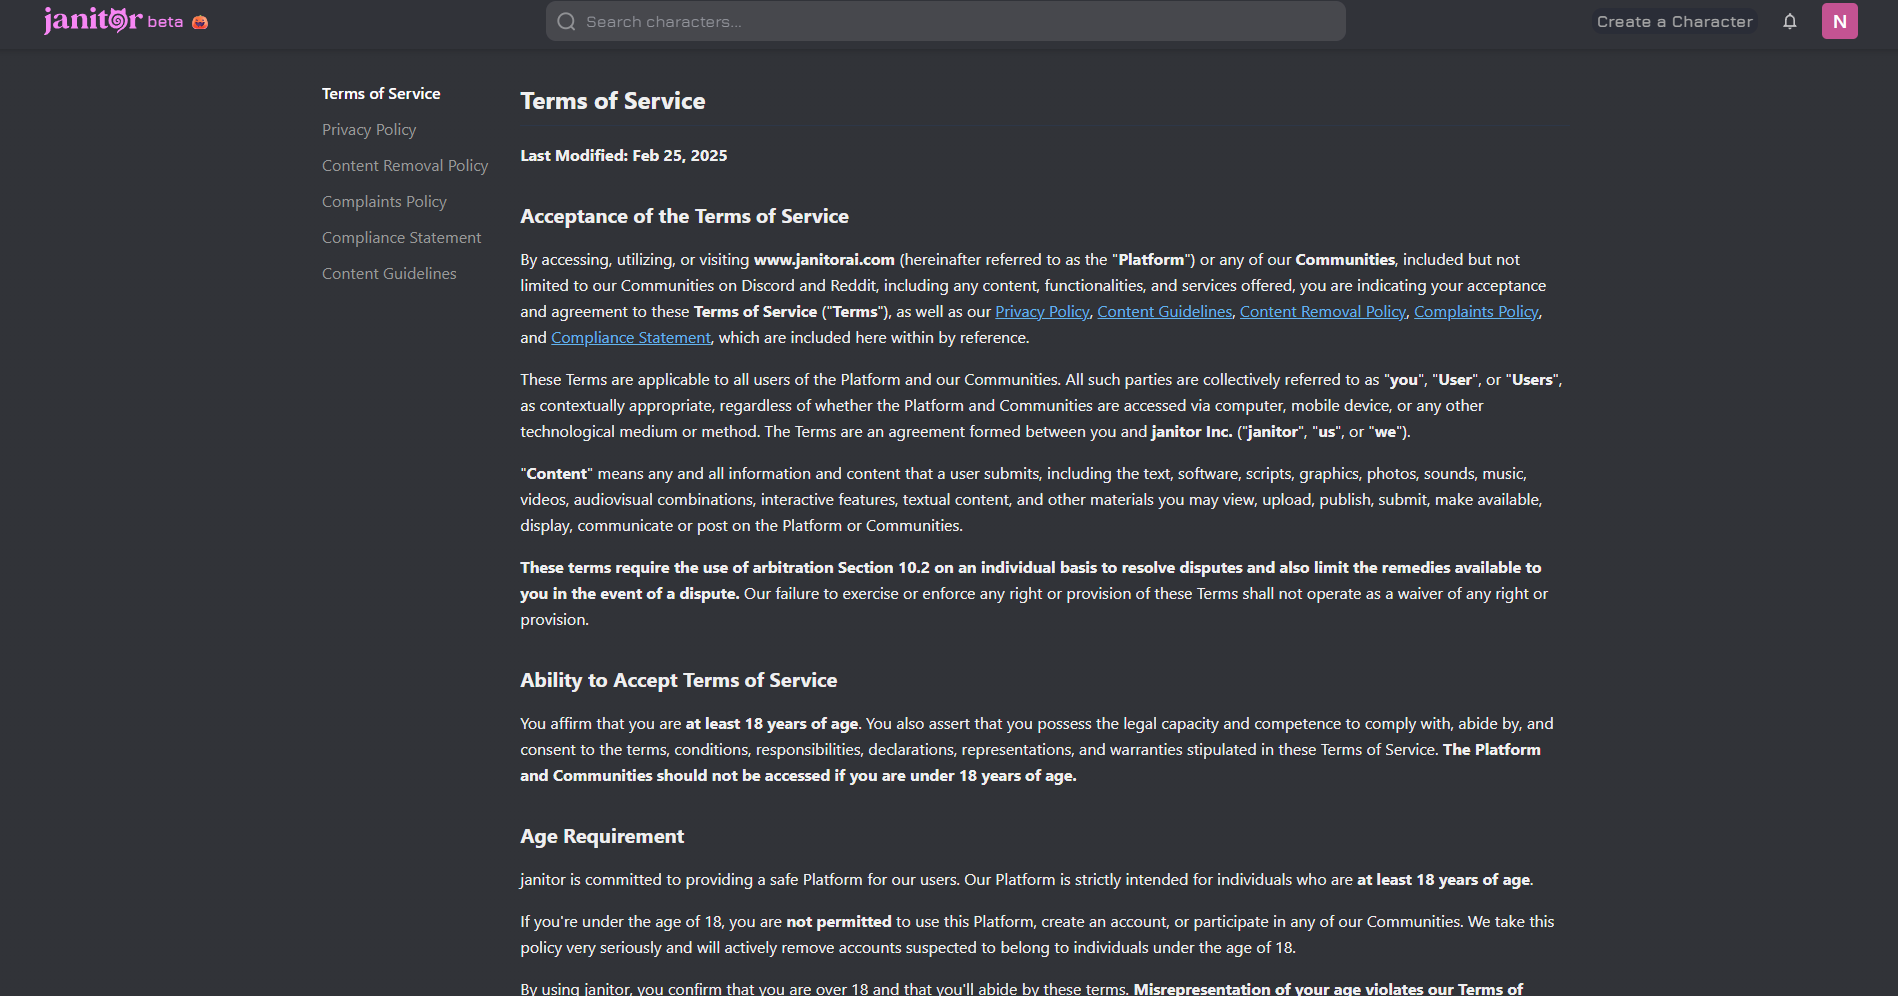Open the pink N profile avatar
Screen dimensions: 1898x996
pos(1839,21)
